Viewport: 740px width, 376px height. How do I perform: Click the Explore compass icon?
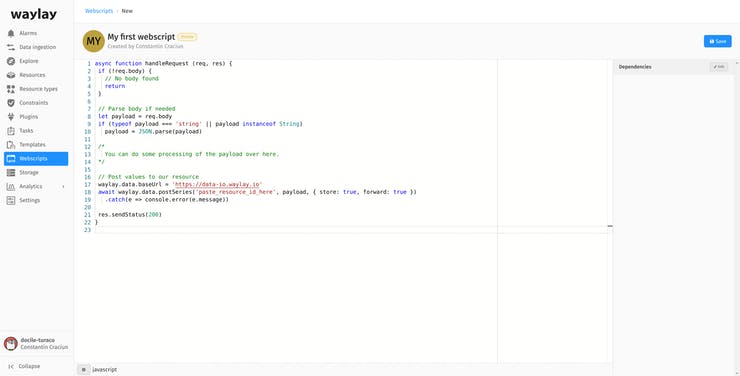11,61
